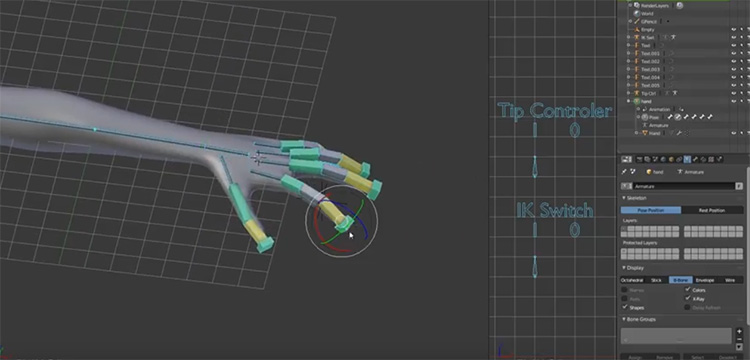The width and height of the screenshot is (750, 360).
Task: Select the Text.003 object in outliner
Action: click(x=650, y=69)
